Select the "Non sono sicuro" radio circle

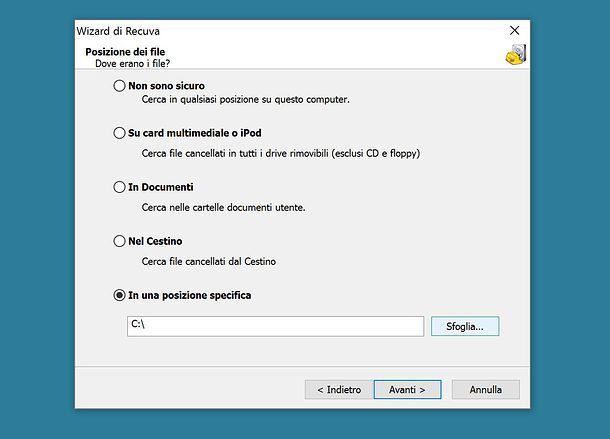[x=119, y=86]
